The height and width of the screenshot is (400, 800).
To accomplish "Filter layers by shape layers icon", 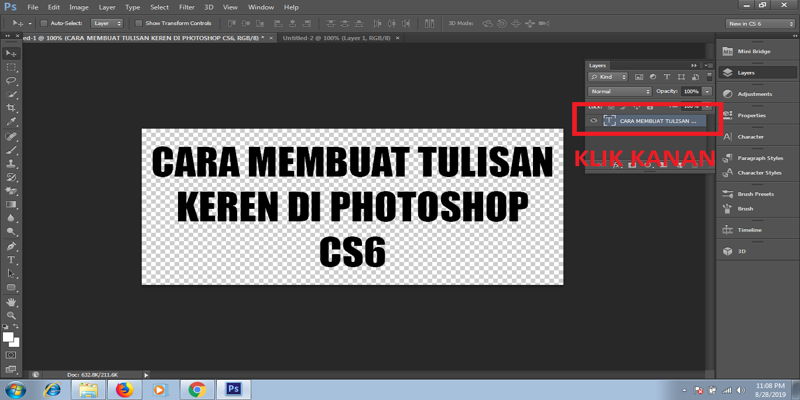I will (x=681, y=77).
